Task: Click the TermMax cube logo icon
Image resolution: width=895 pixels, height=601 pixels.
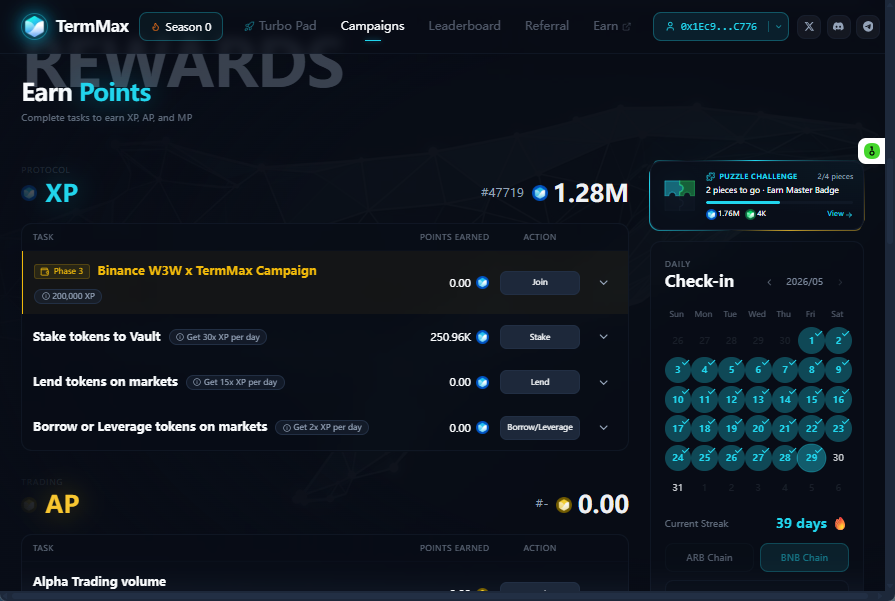Action: point(34,26)
